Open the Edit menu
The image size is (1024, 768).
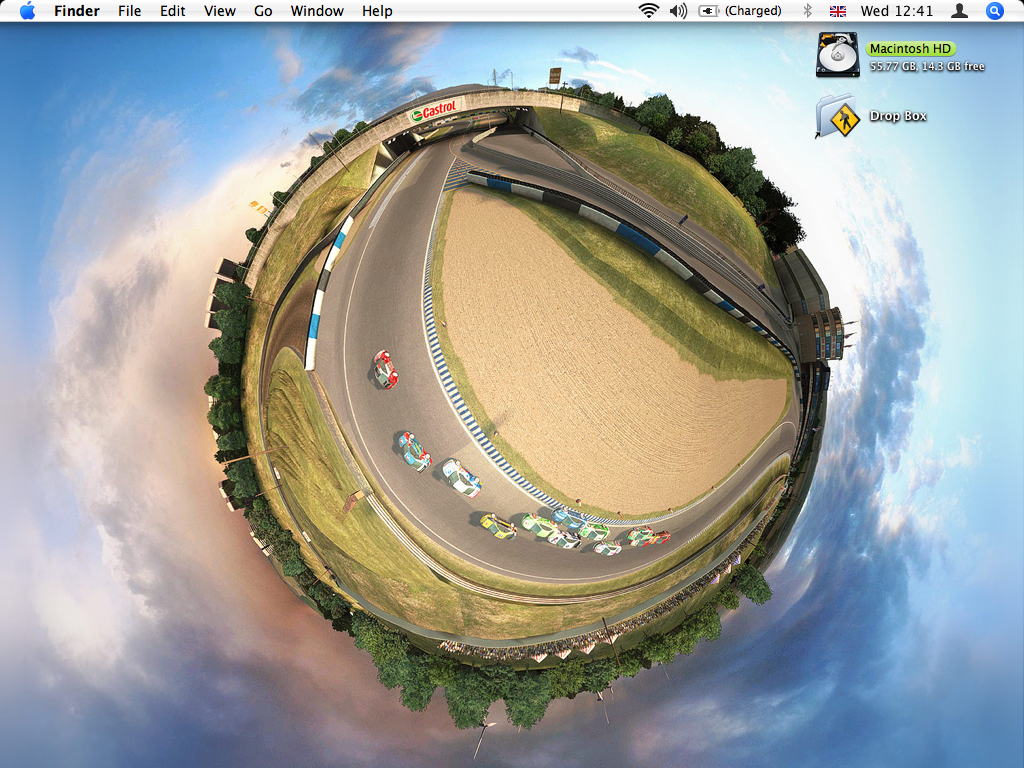(172, 11)
